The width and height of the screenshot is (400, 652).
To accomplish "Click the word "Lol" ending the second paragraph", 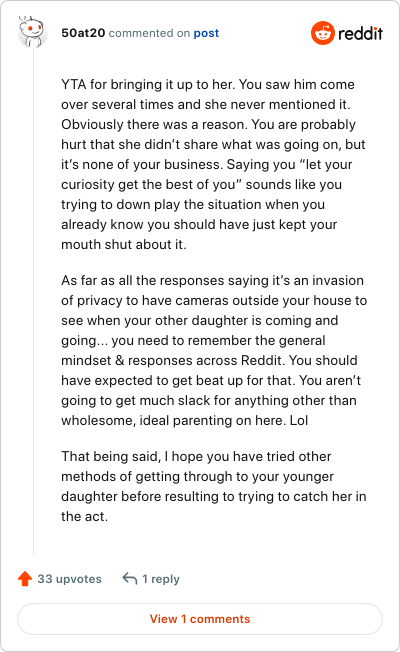I will pos(299,420).
